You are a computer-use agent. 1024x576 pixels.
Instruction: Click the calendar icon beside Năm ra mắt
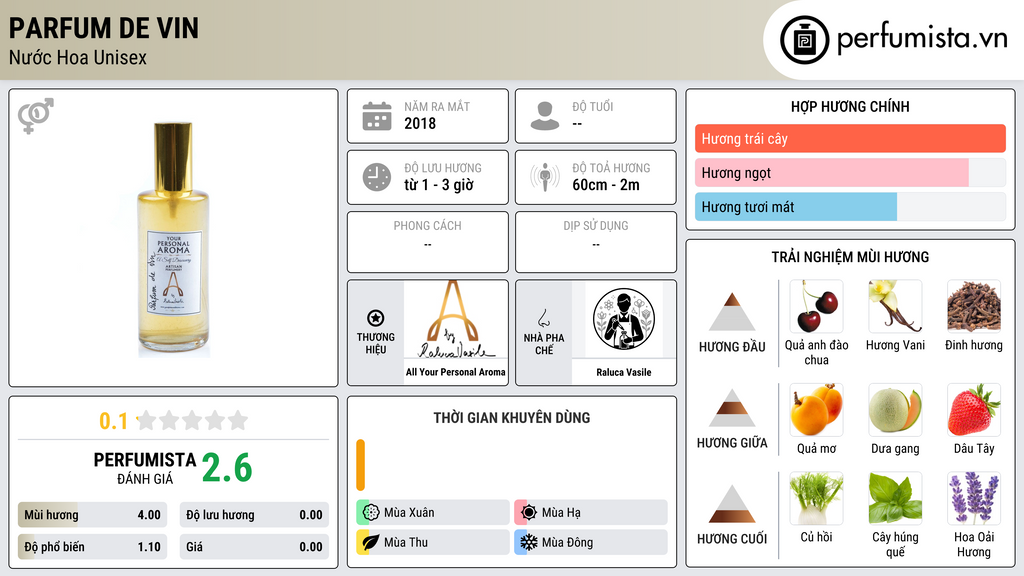coord(377,116)
